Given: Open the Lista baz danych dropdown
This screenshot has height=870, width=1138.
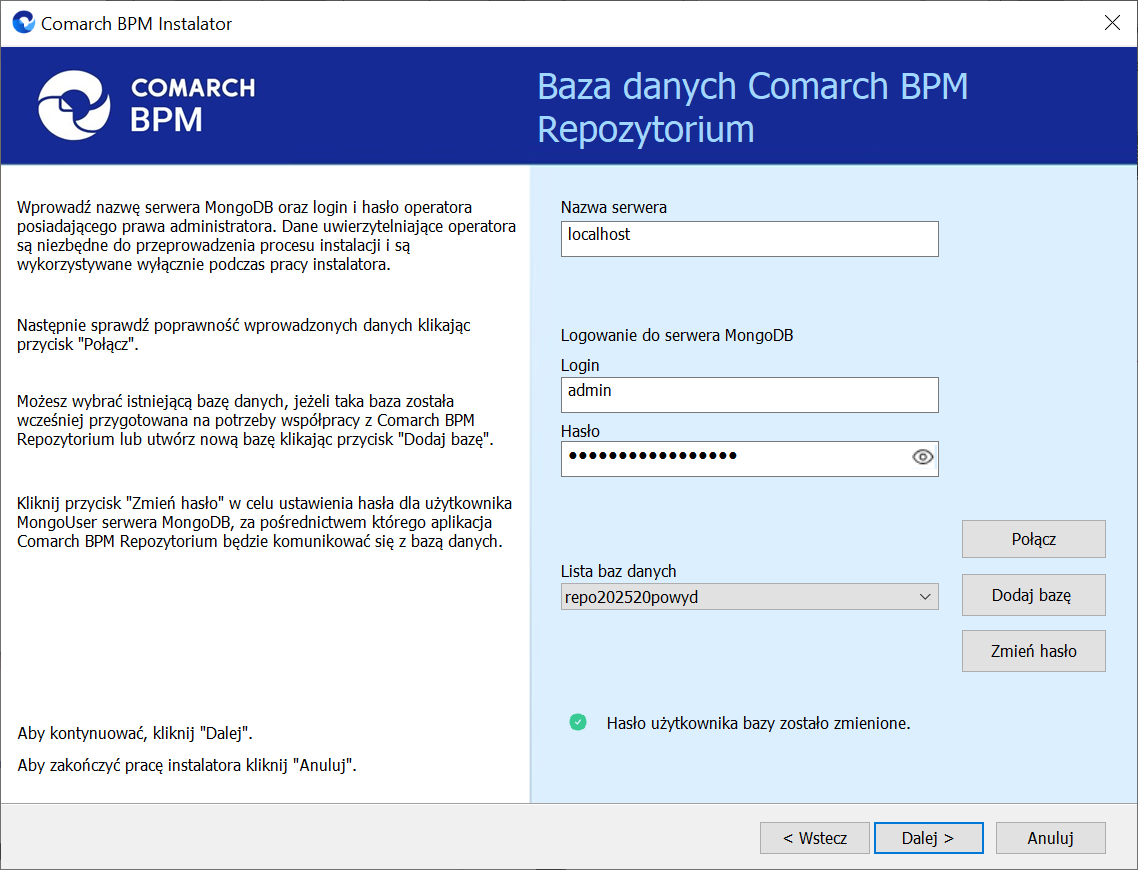Looking at the screenshot, I should coord(749,596).
